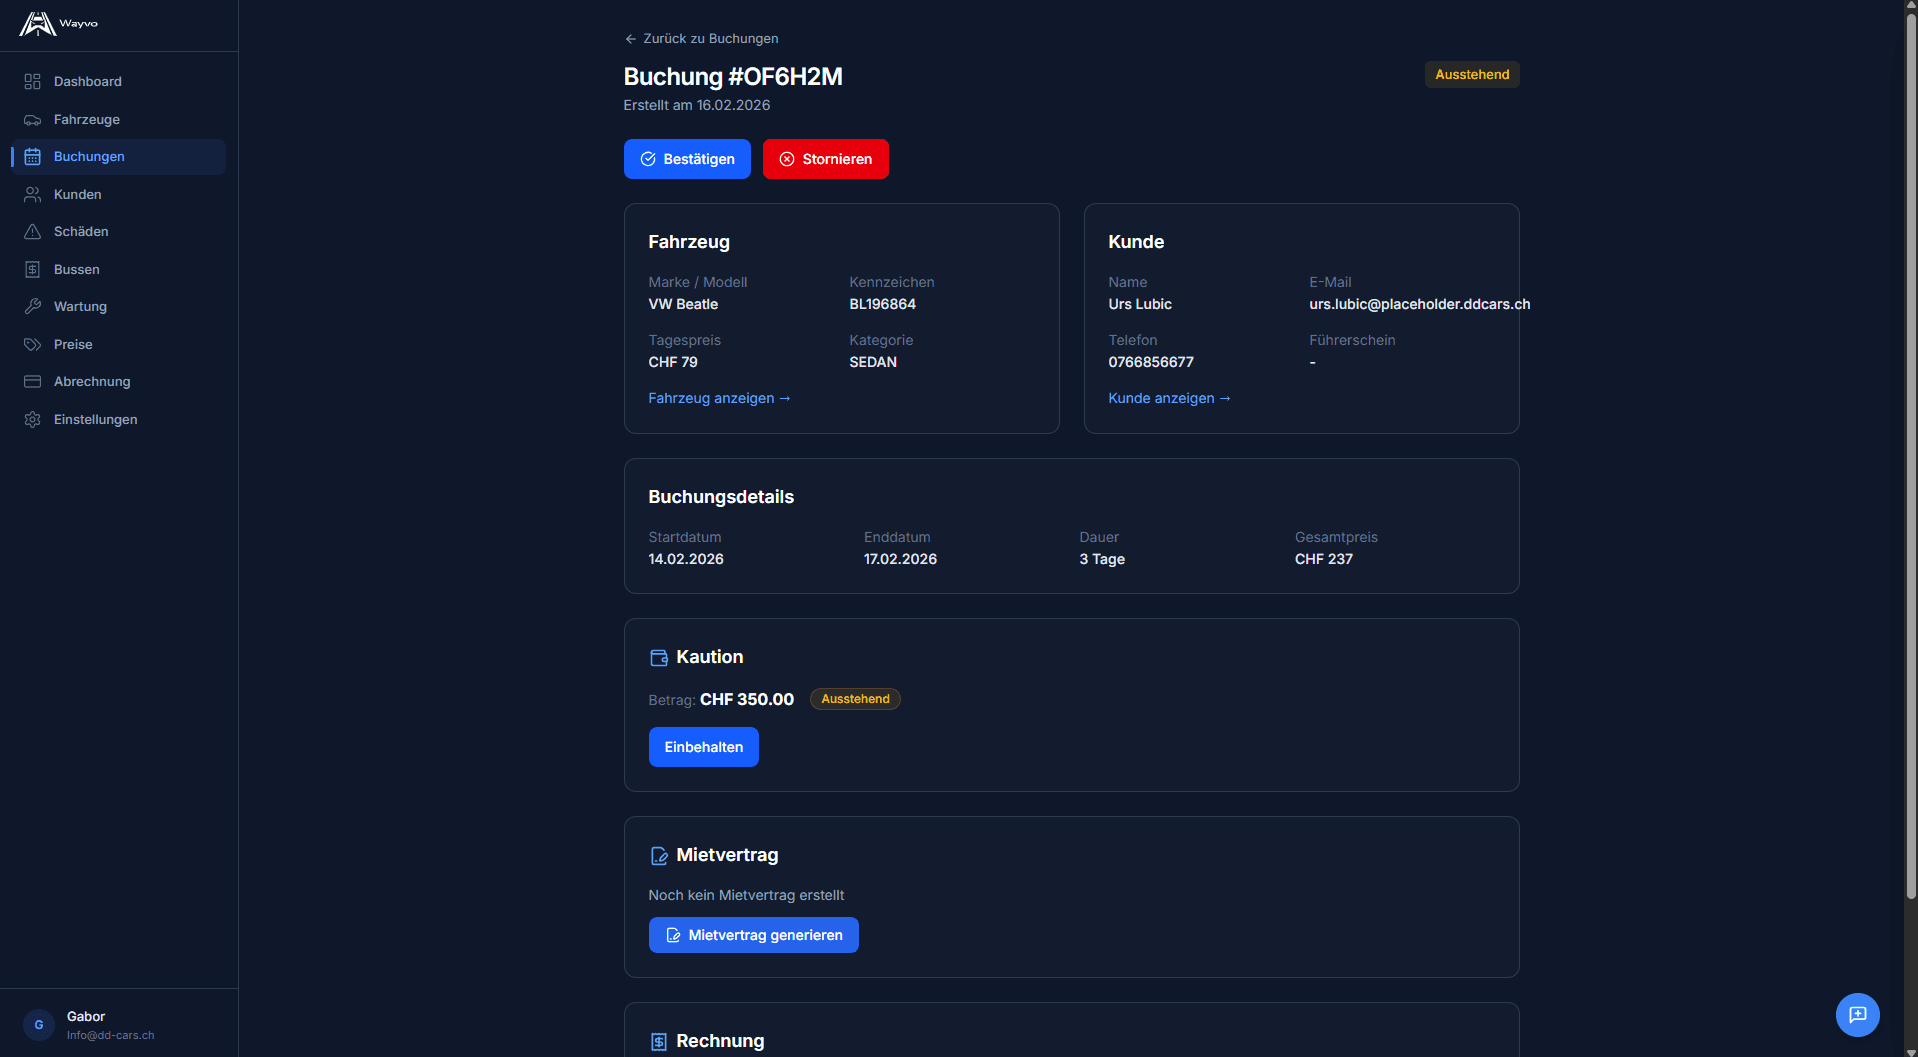The image size is (1918, 1057).
Task: Open Bussen in the sidebar
Action: 77,270
